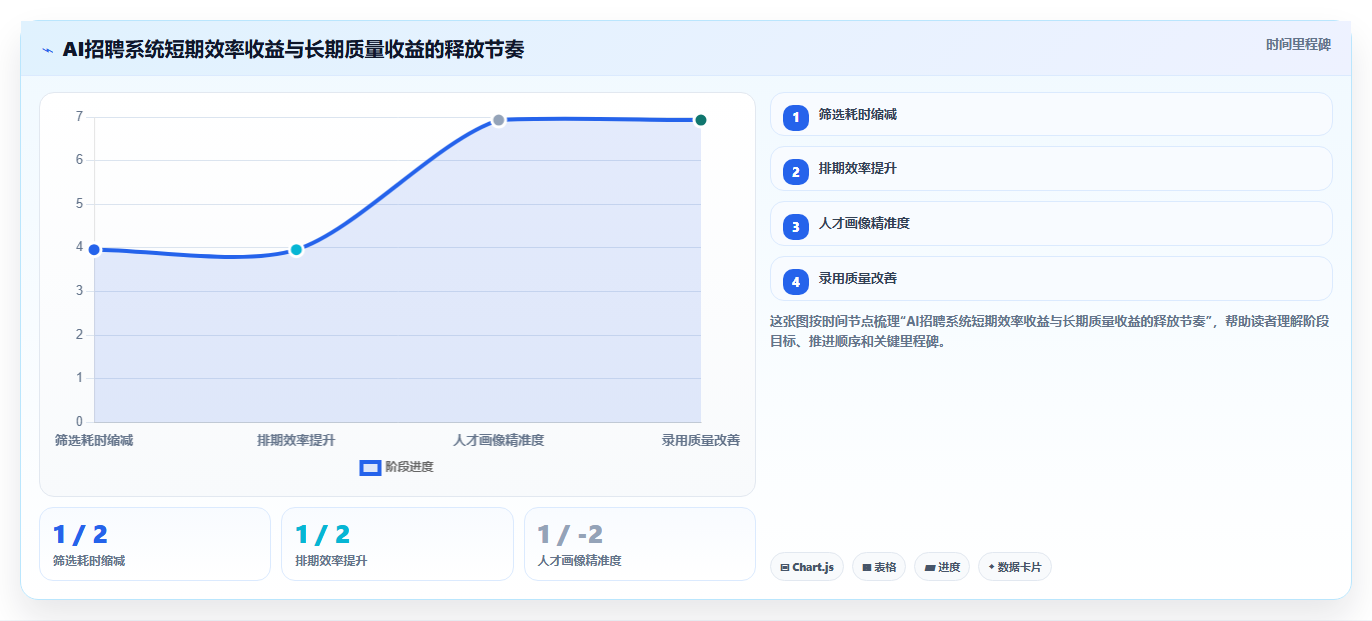Screen dimensions: 1372x621
Task: Select the blue data point for 筛选耗时缩减
Action: point(94,249)
